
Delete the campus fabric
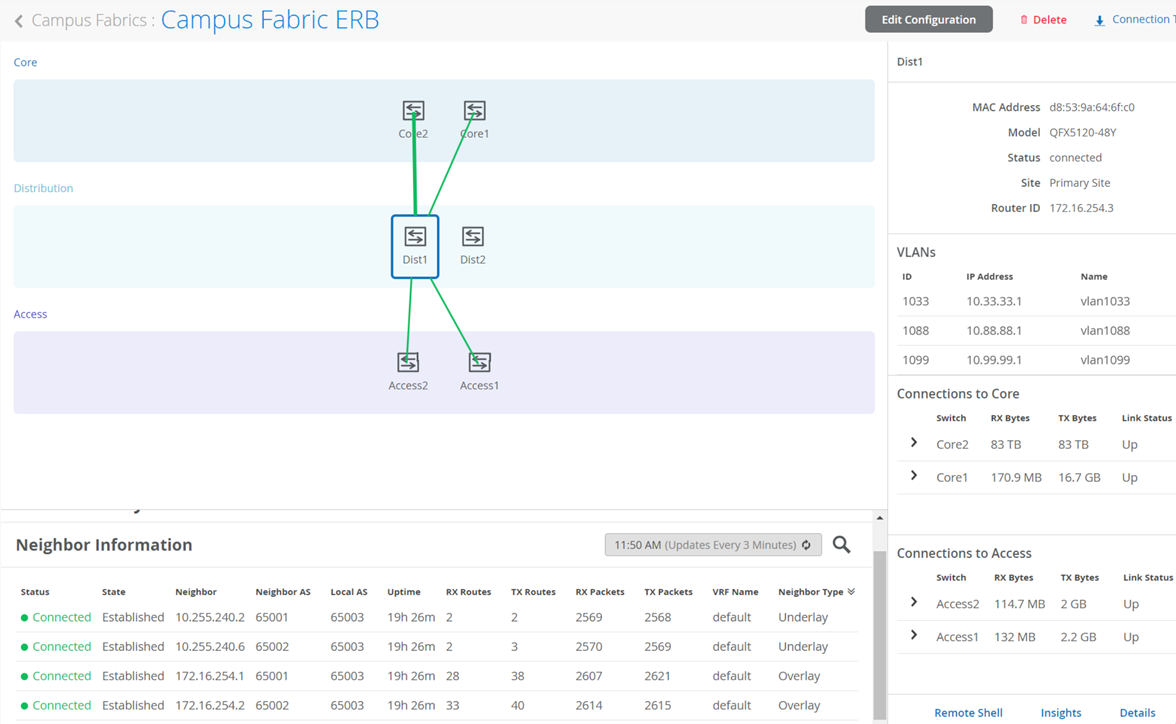pos(1043,20)
